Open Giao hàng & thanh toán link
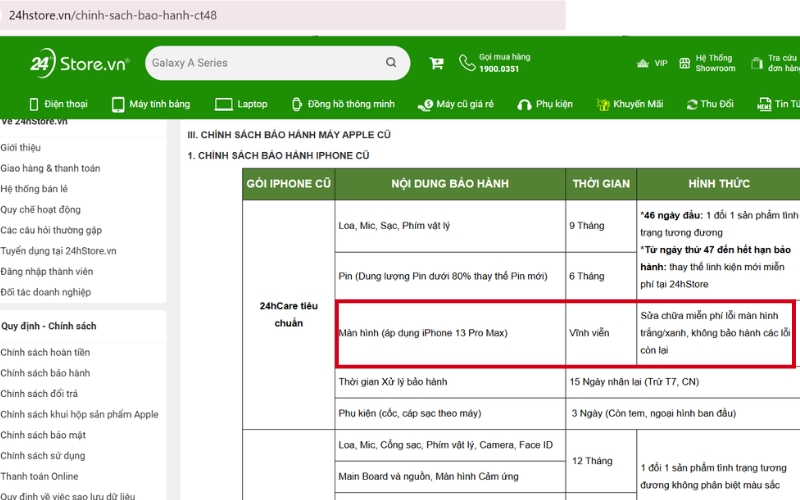 50,168
